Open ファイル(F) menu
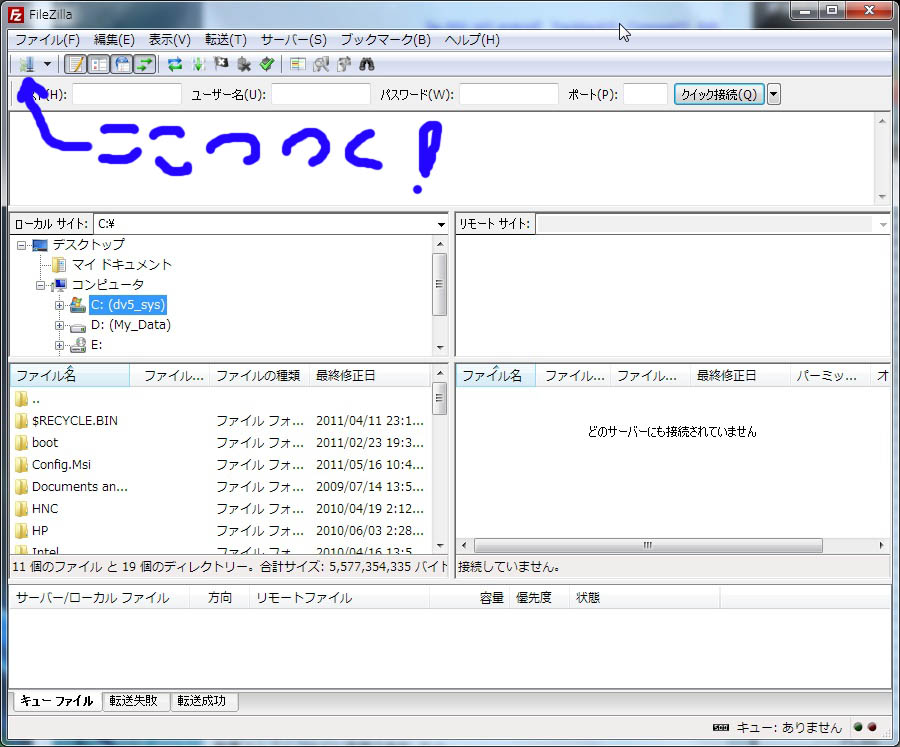 click(x=47, y=40)
